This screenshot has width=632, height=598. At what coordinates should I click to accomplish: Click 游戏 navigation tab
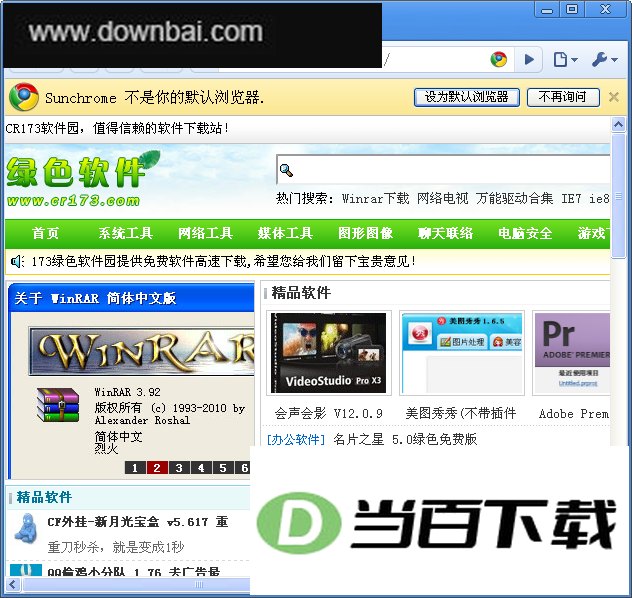593,233
